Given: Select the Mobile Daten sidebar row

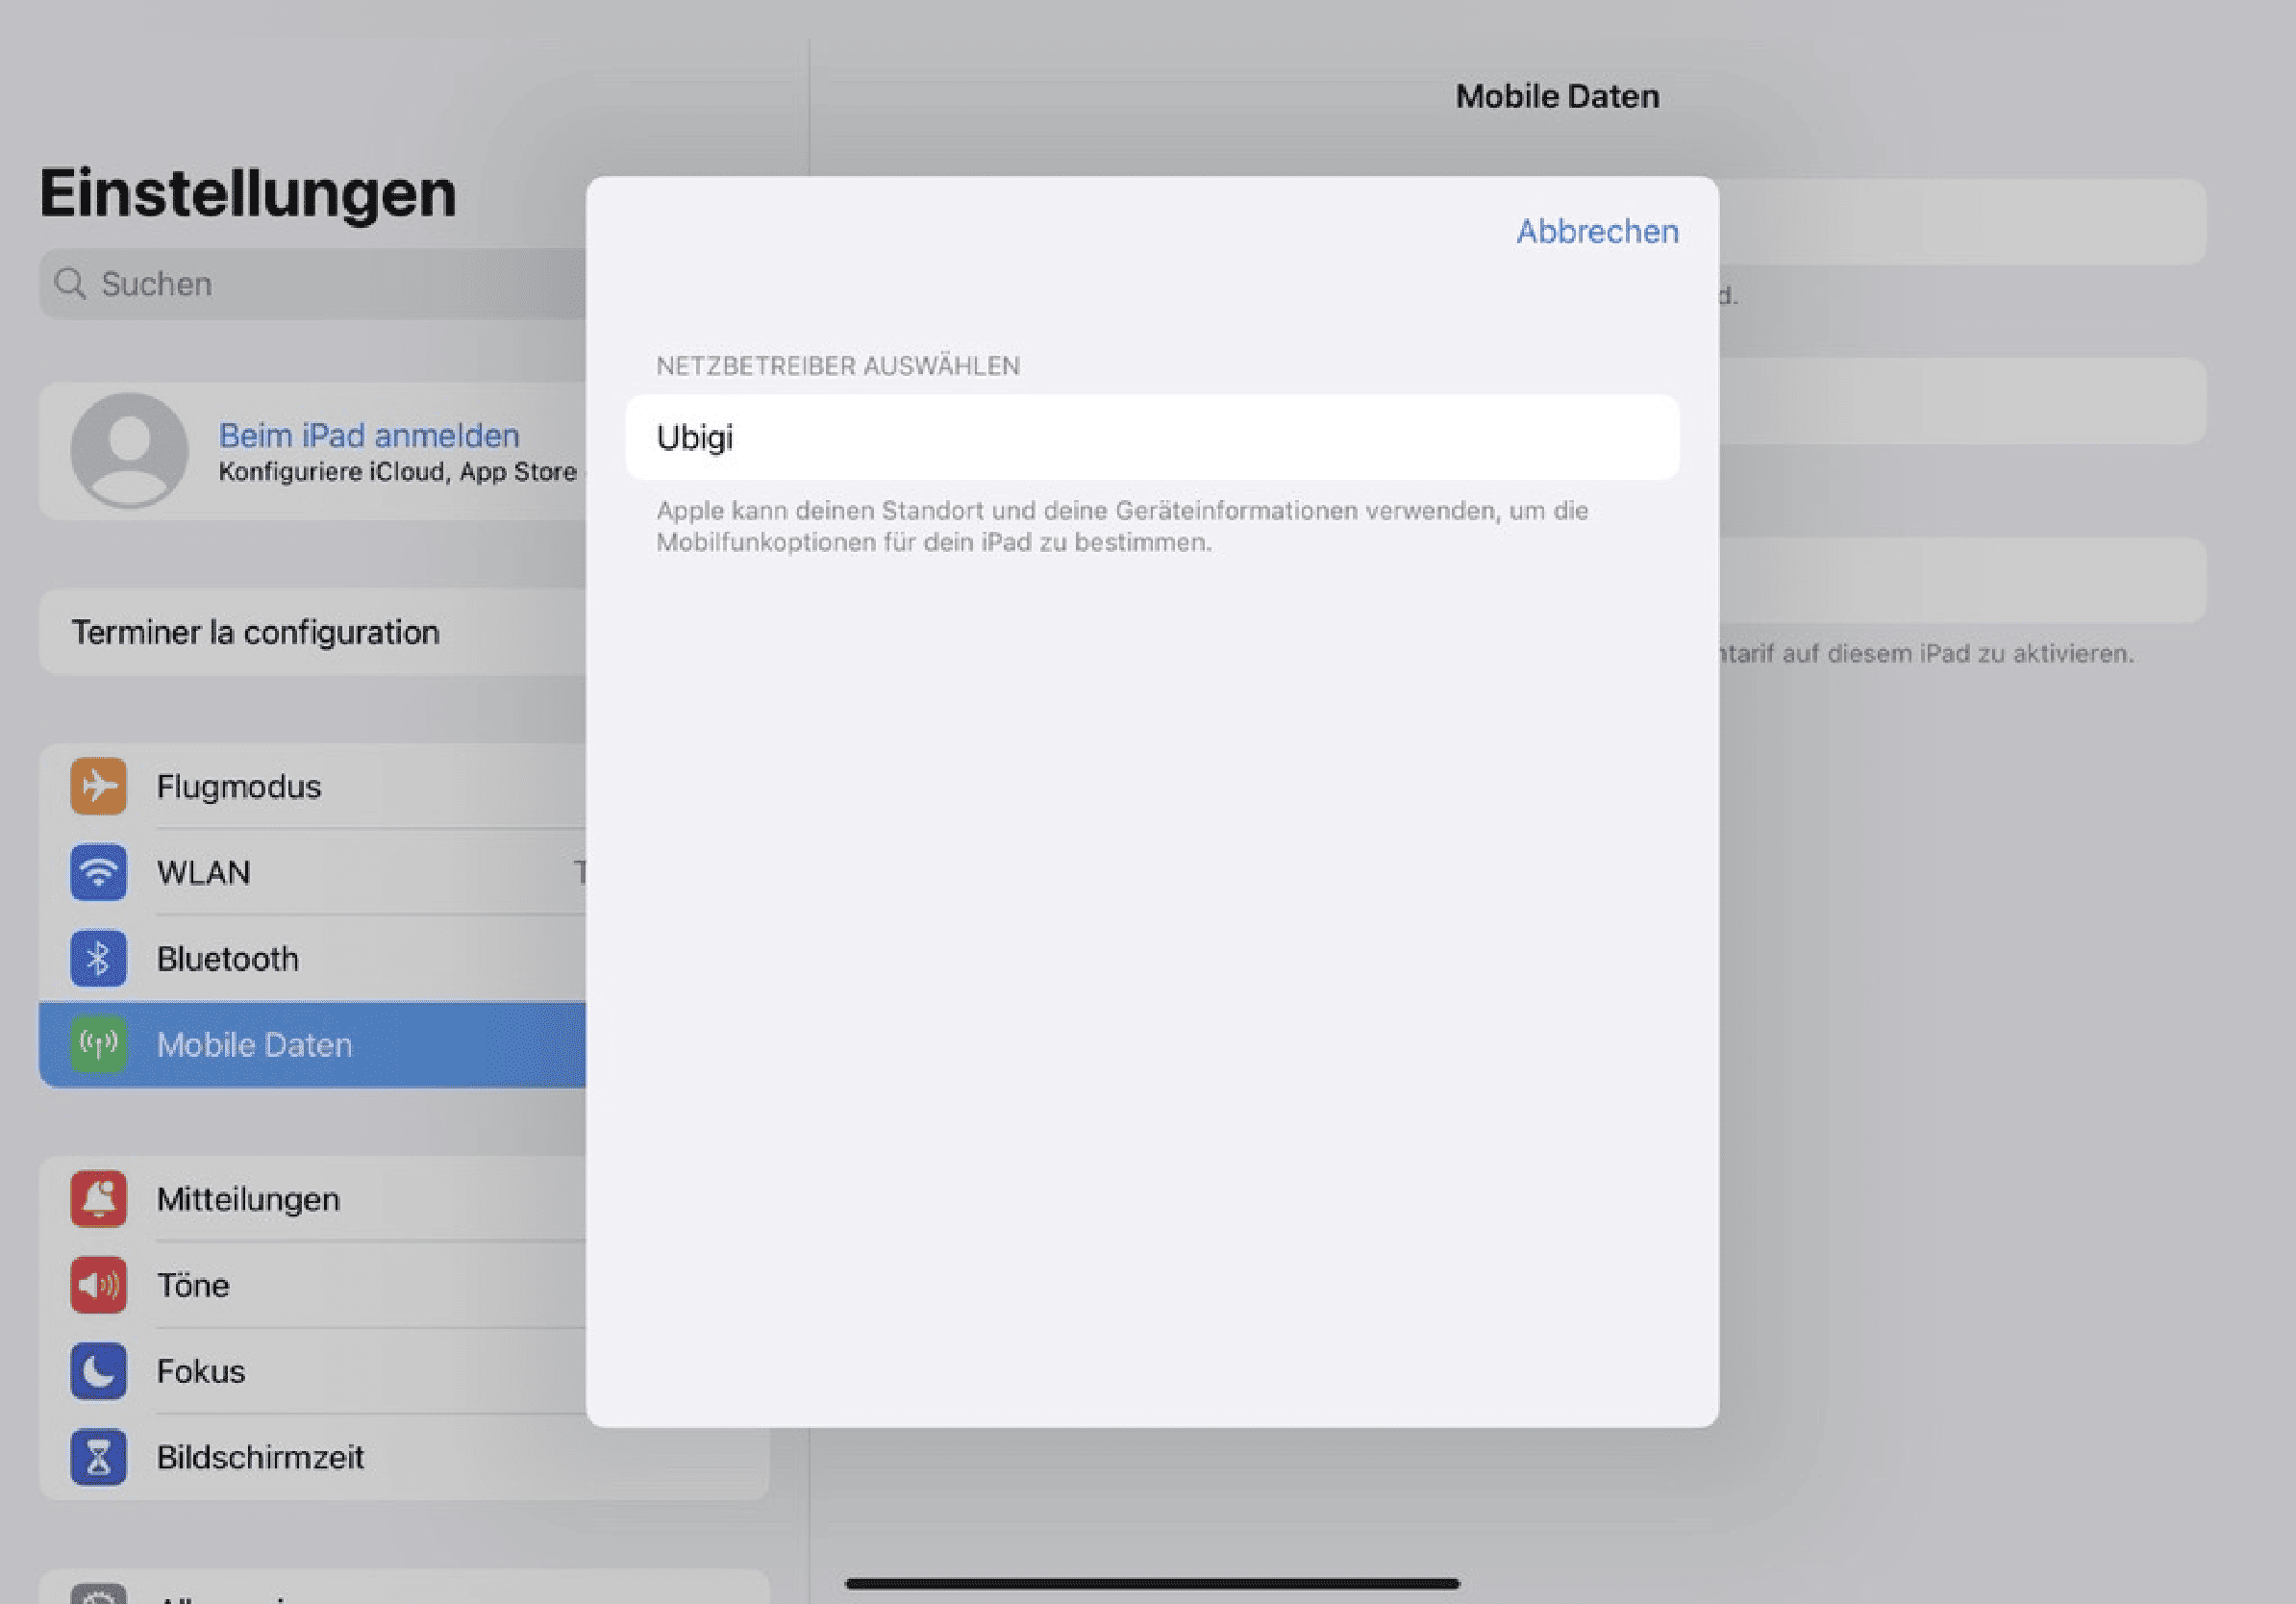Looking at the screenshot, I should coord(312,1044).
